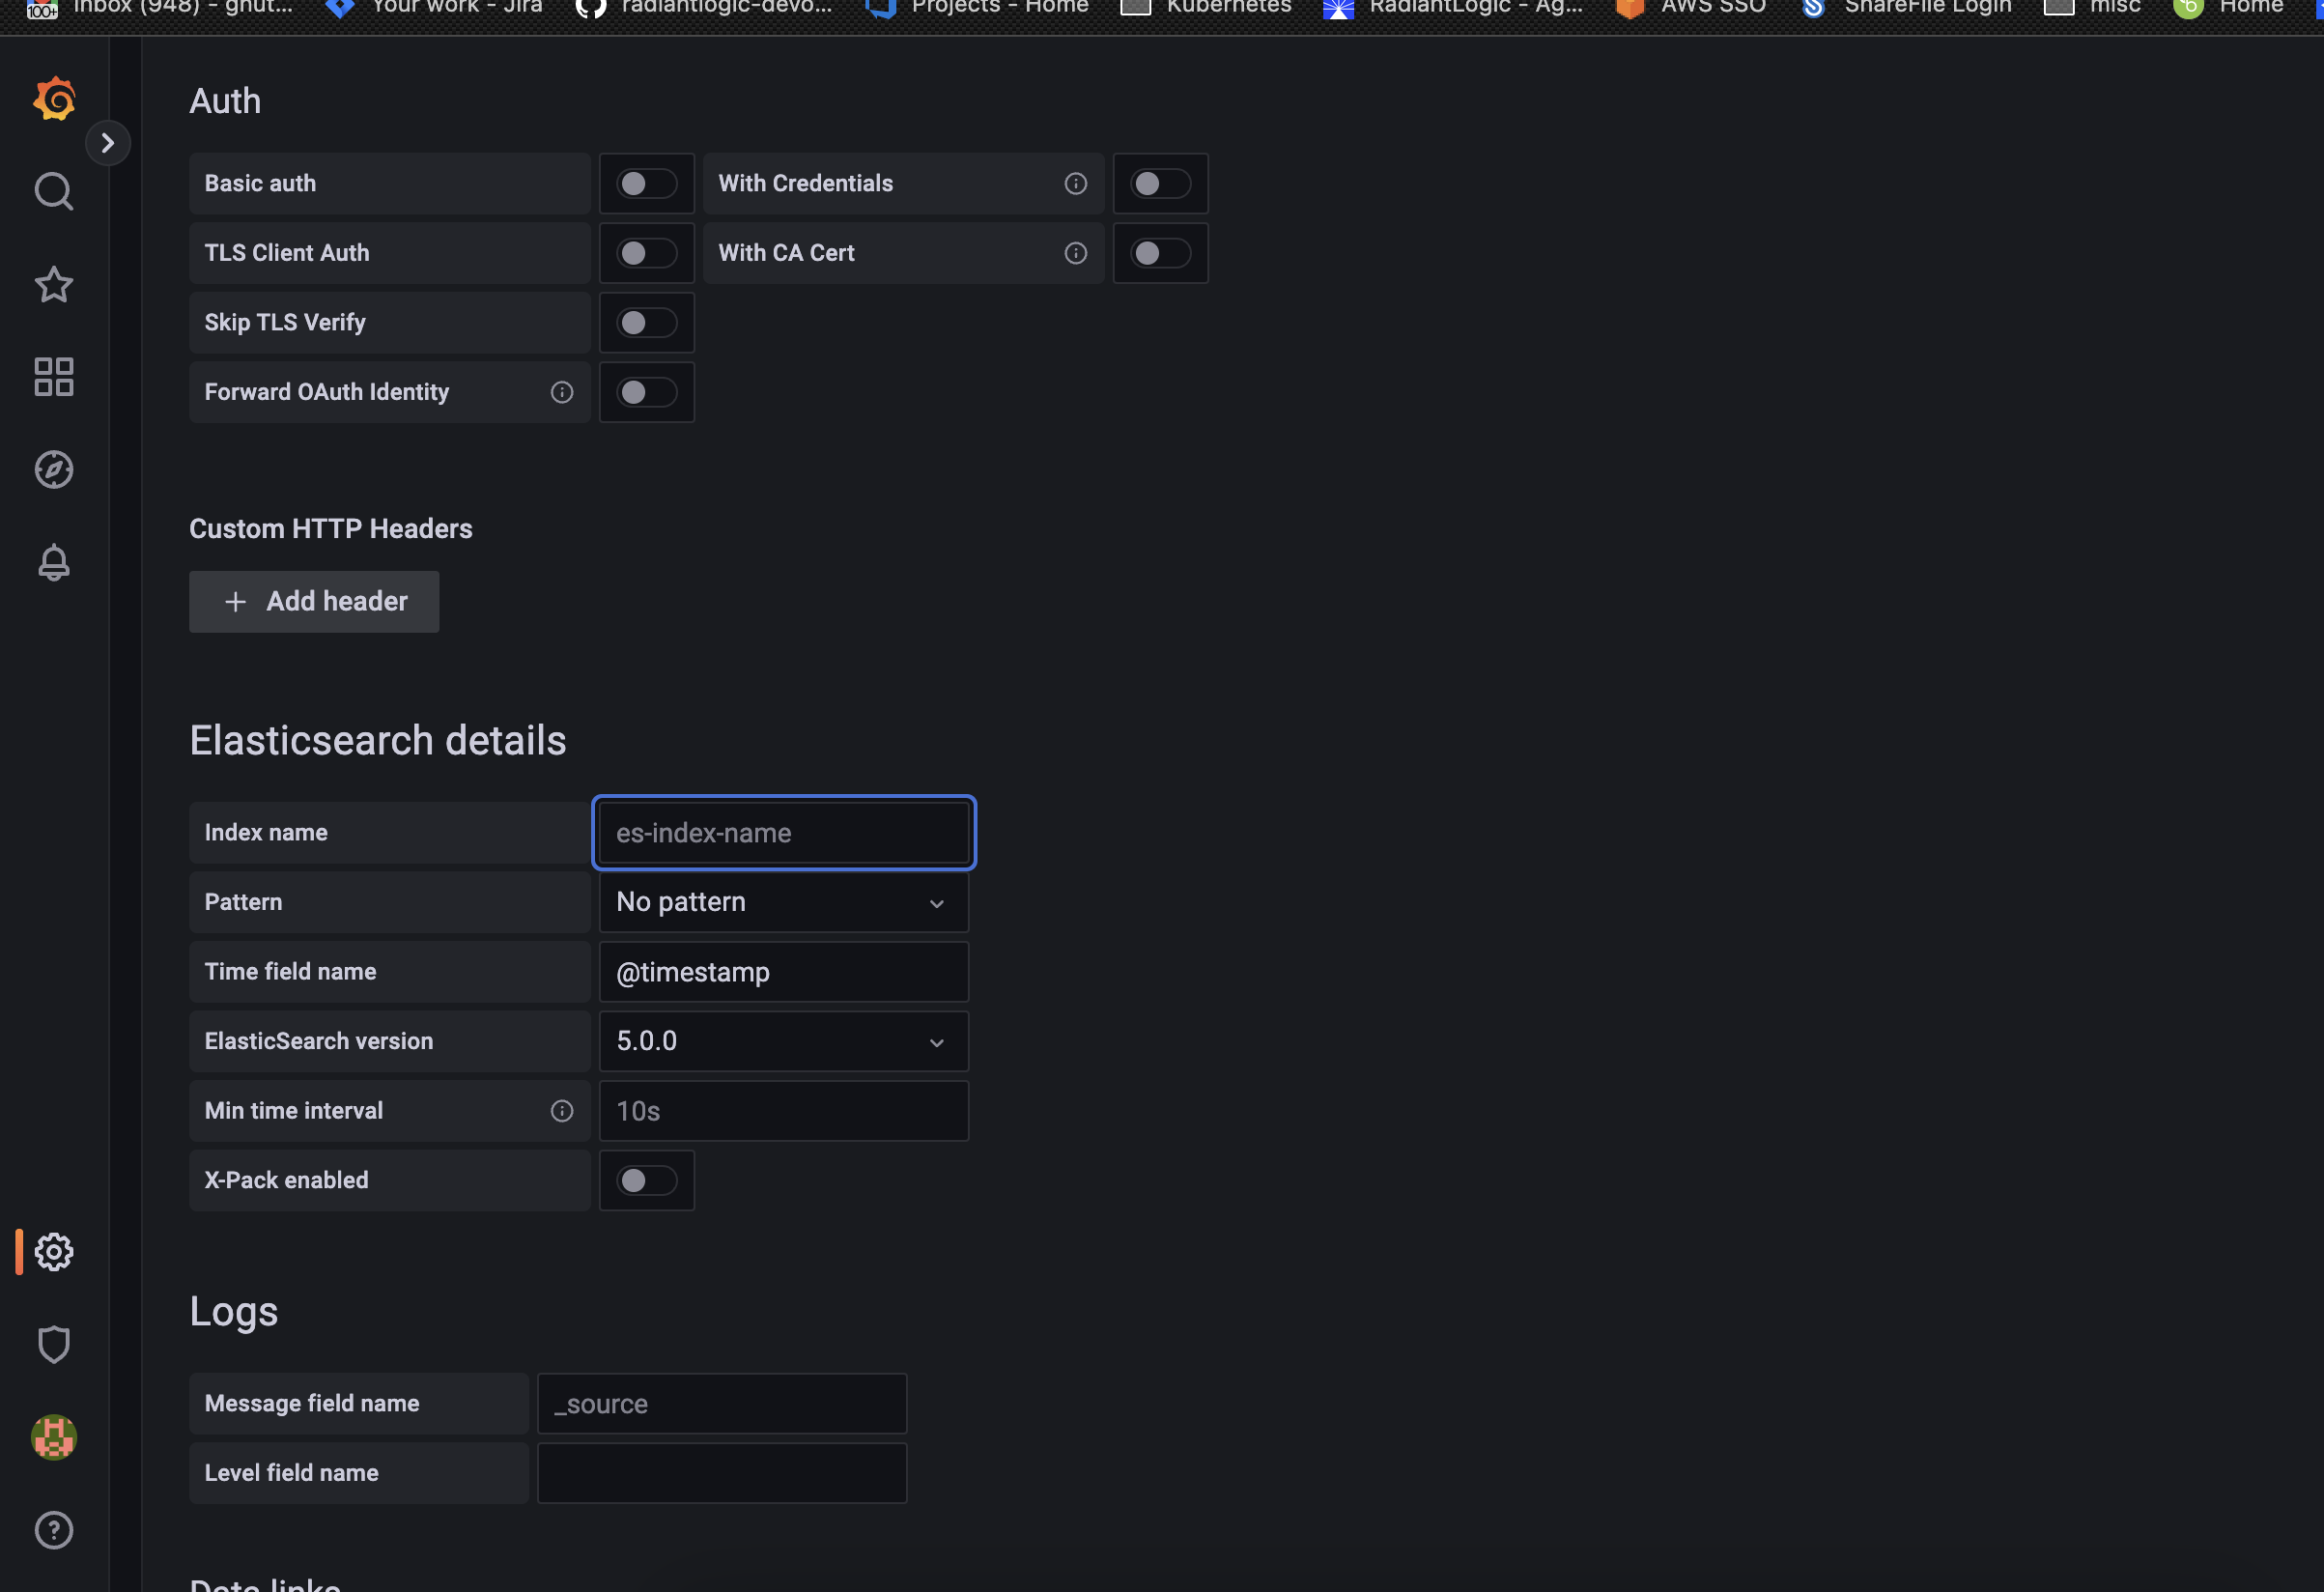Click the Add header button
The width and height of the screenshot is (2324, 1592).
(x=313, y=601)
